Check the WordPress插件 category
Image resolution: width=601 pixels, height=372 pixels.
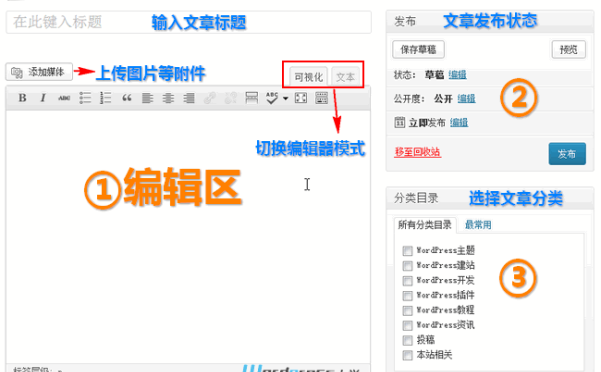tap(407, 295)
